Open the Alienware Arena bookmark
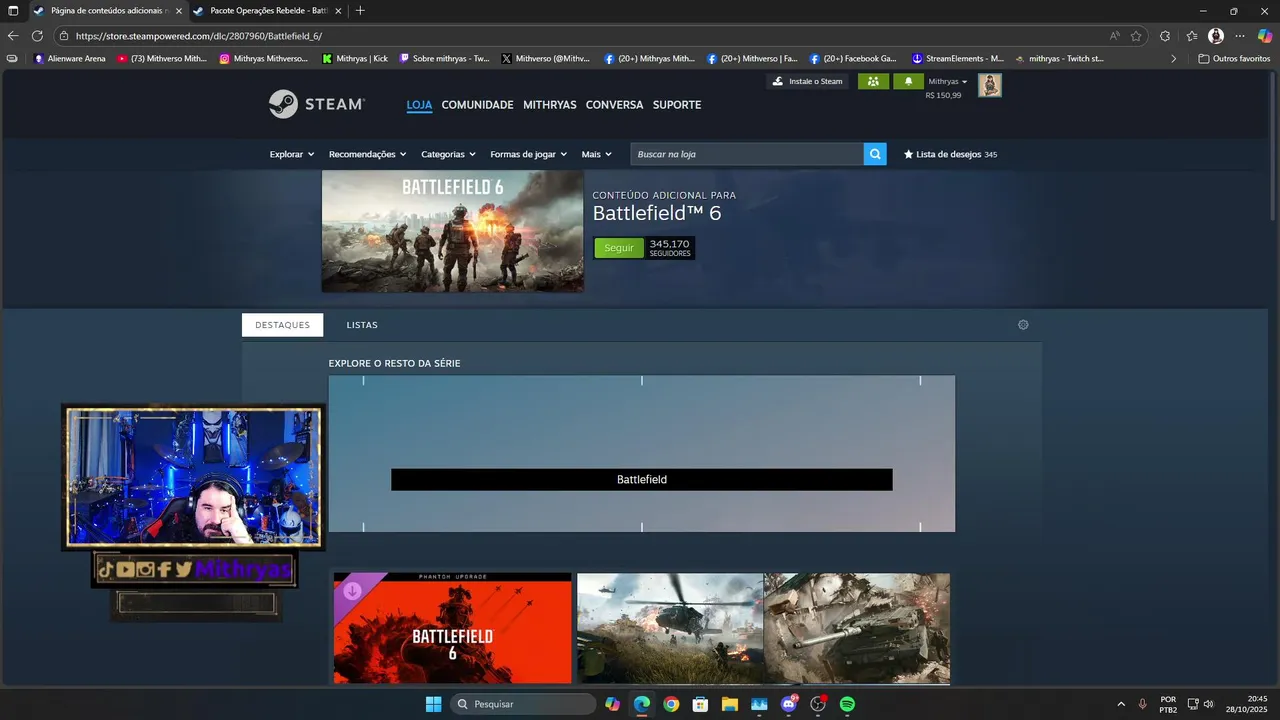This screenshot has width=1280, height=720. (x=70, y=58)
